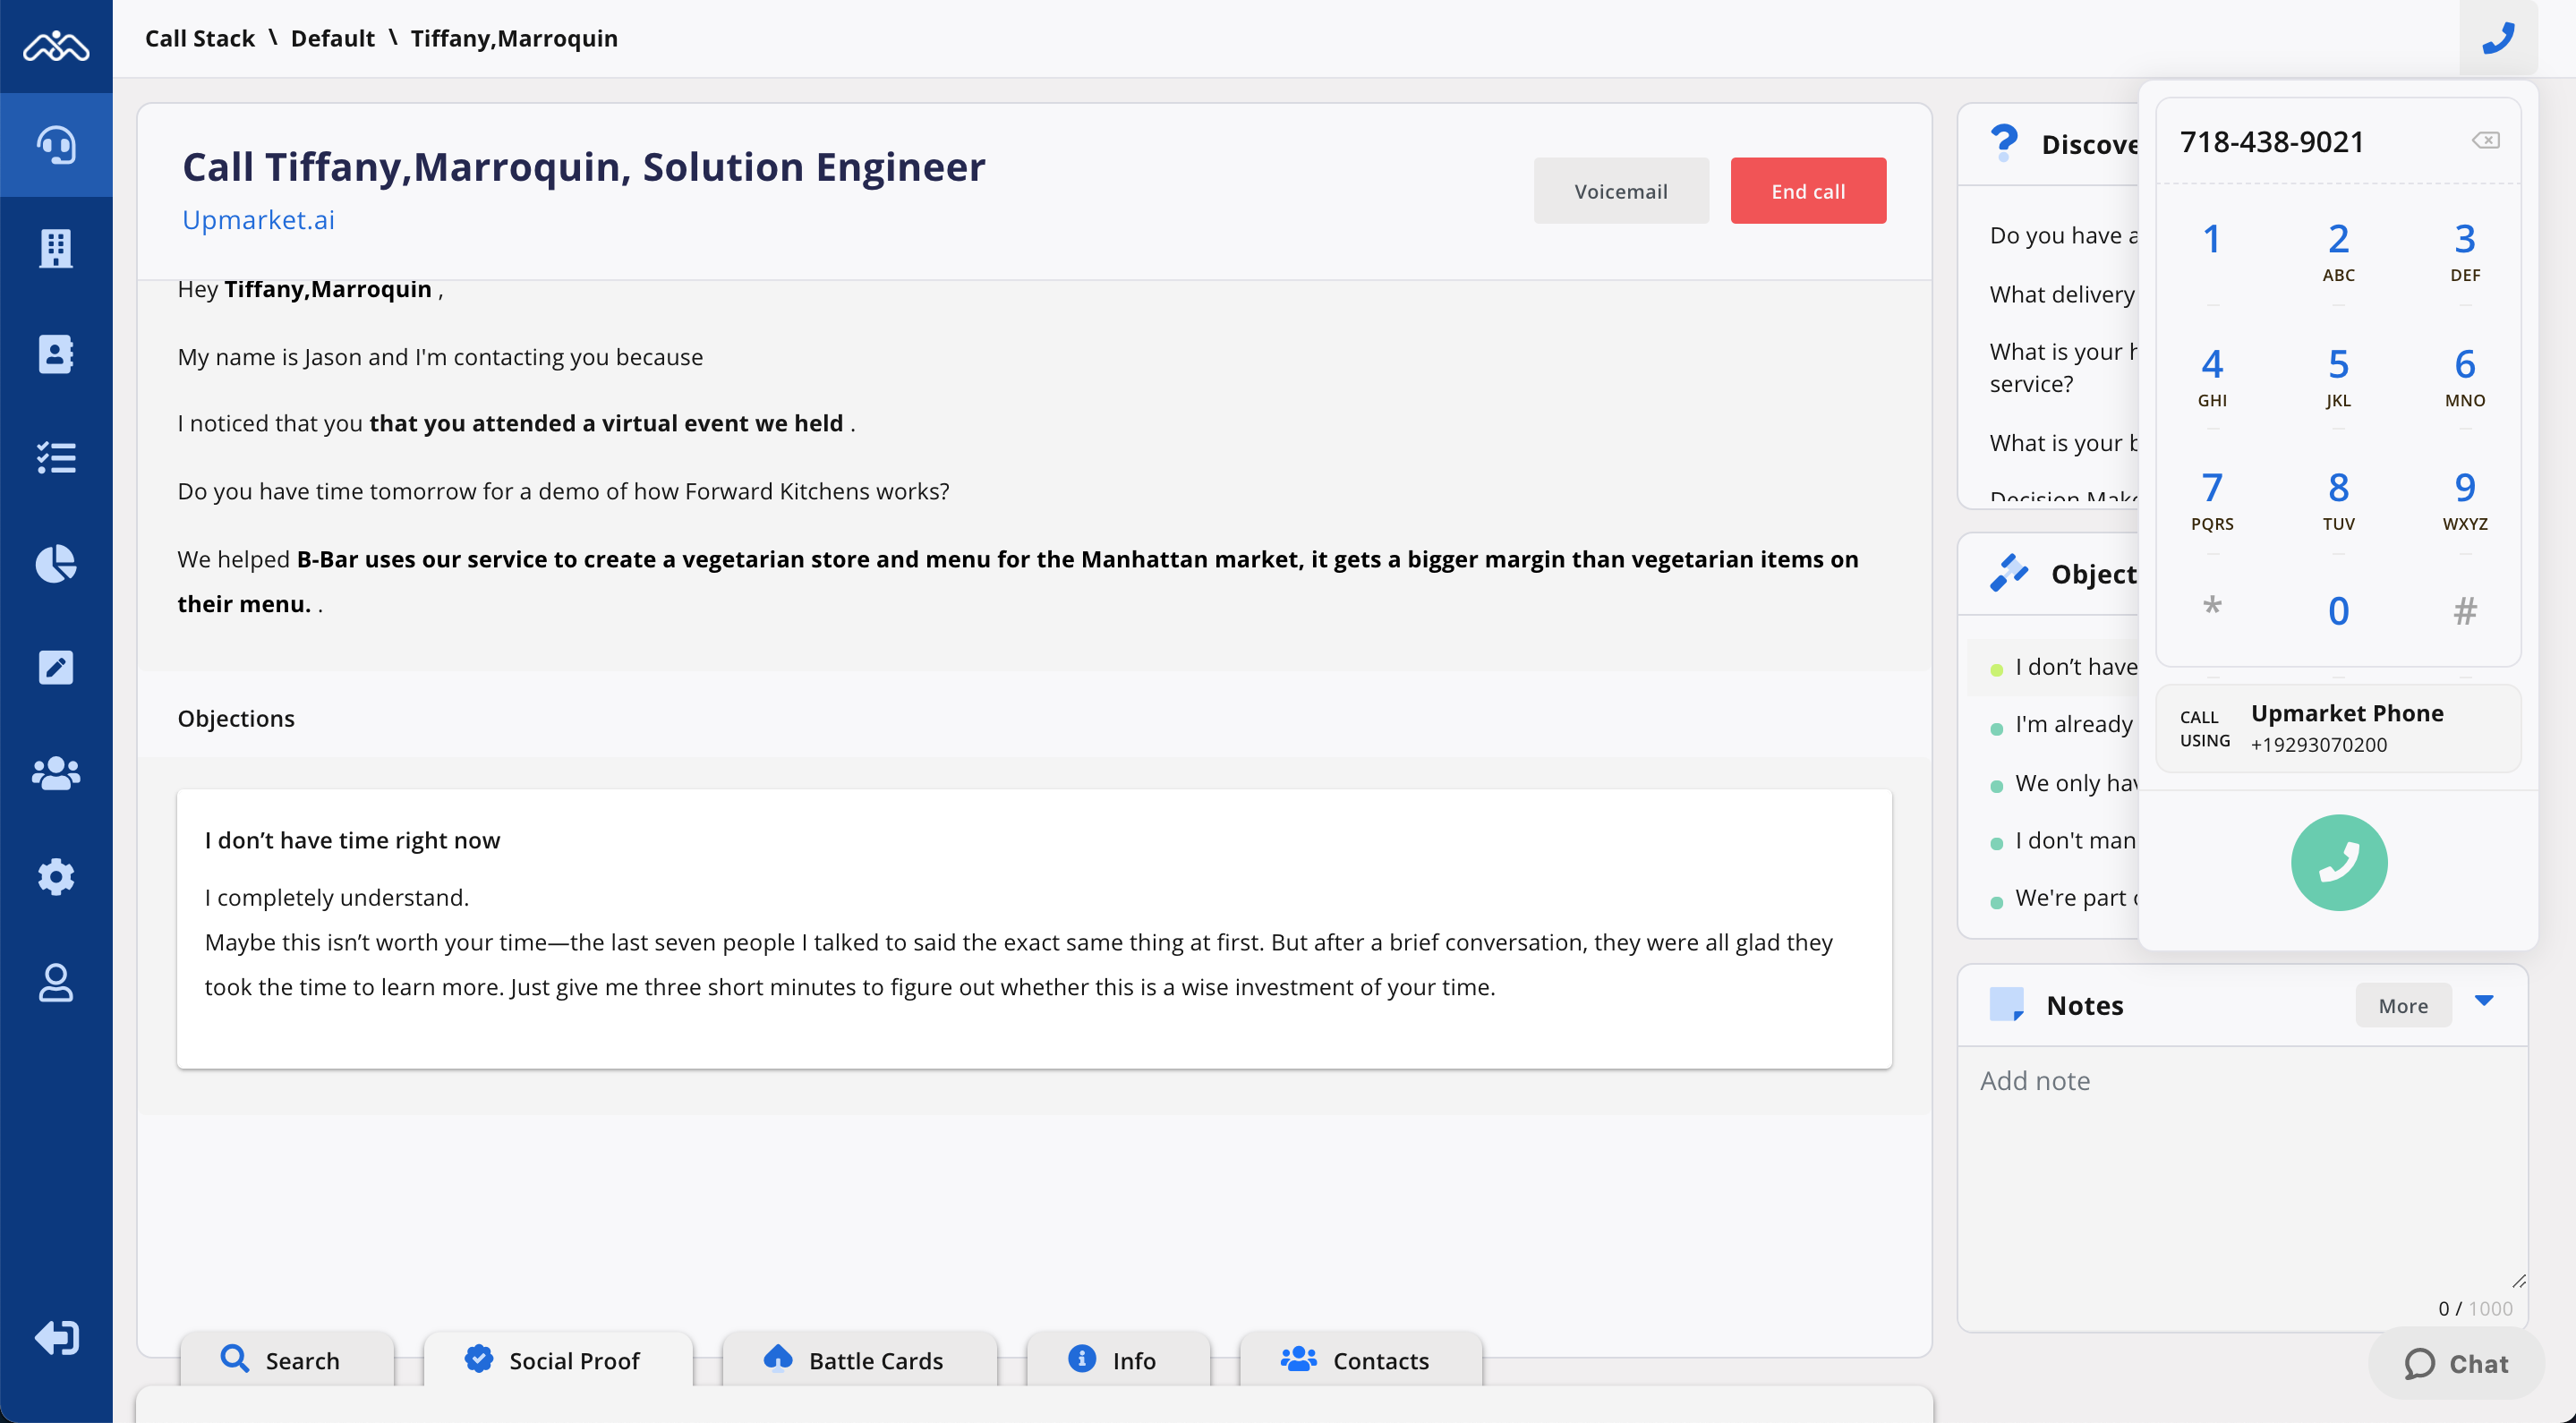Open the pie chart analytics icon
The image size is (2576, 1423).
click(x=56, y=563)
